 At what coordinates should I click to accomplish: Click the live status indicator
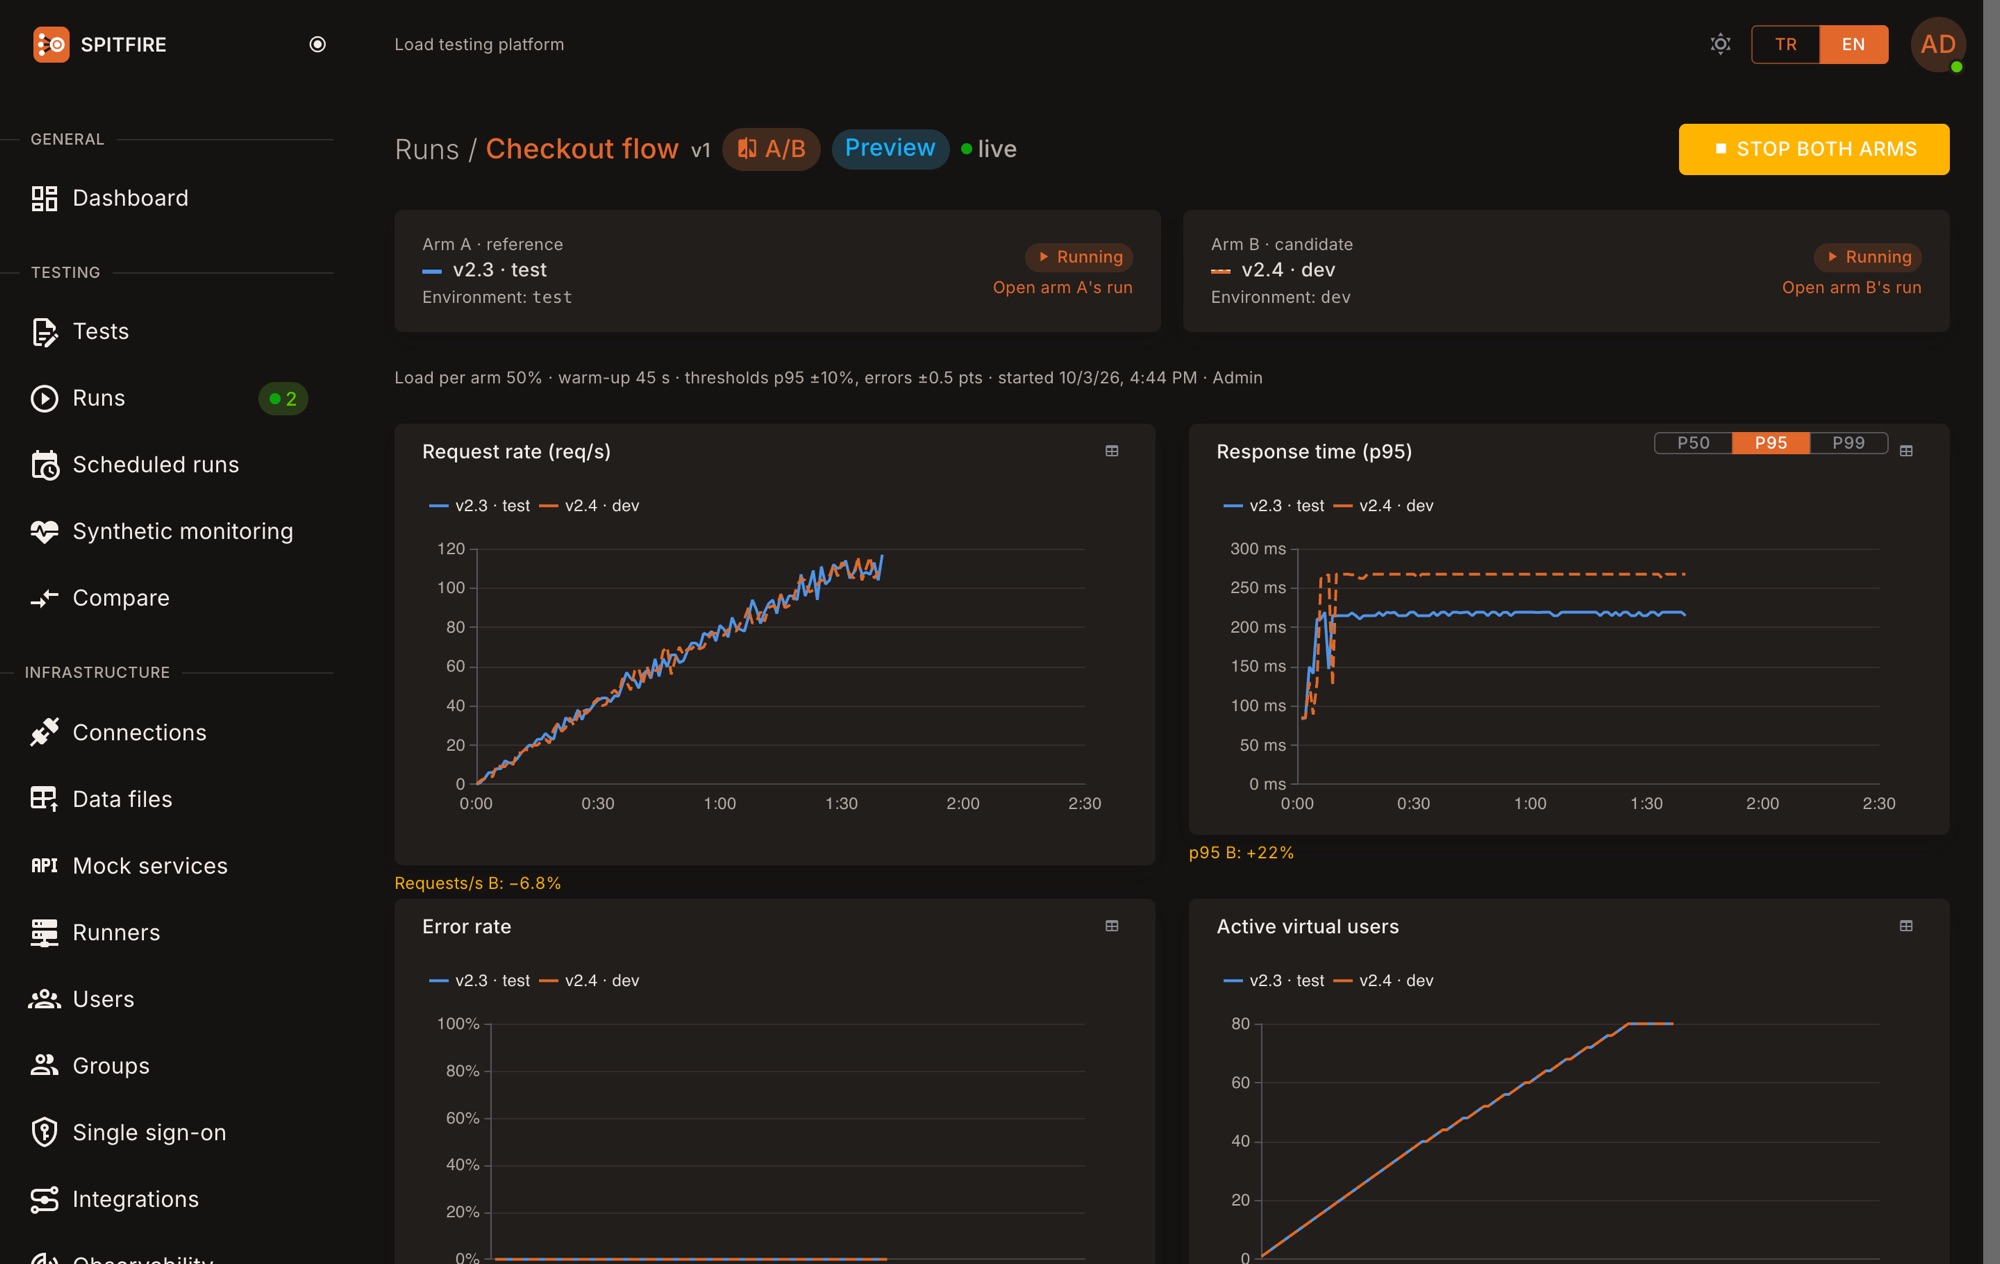pos(988,149)
